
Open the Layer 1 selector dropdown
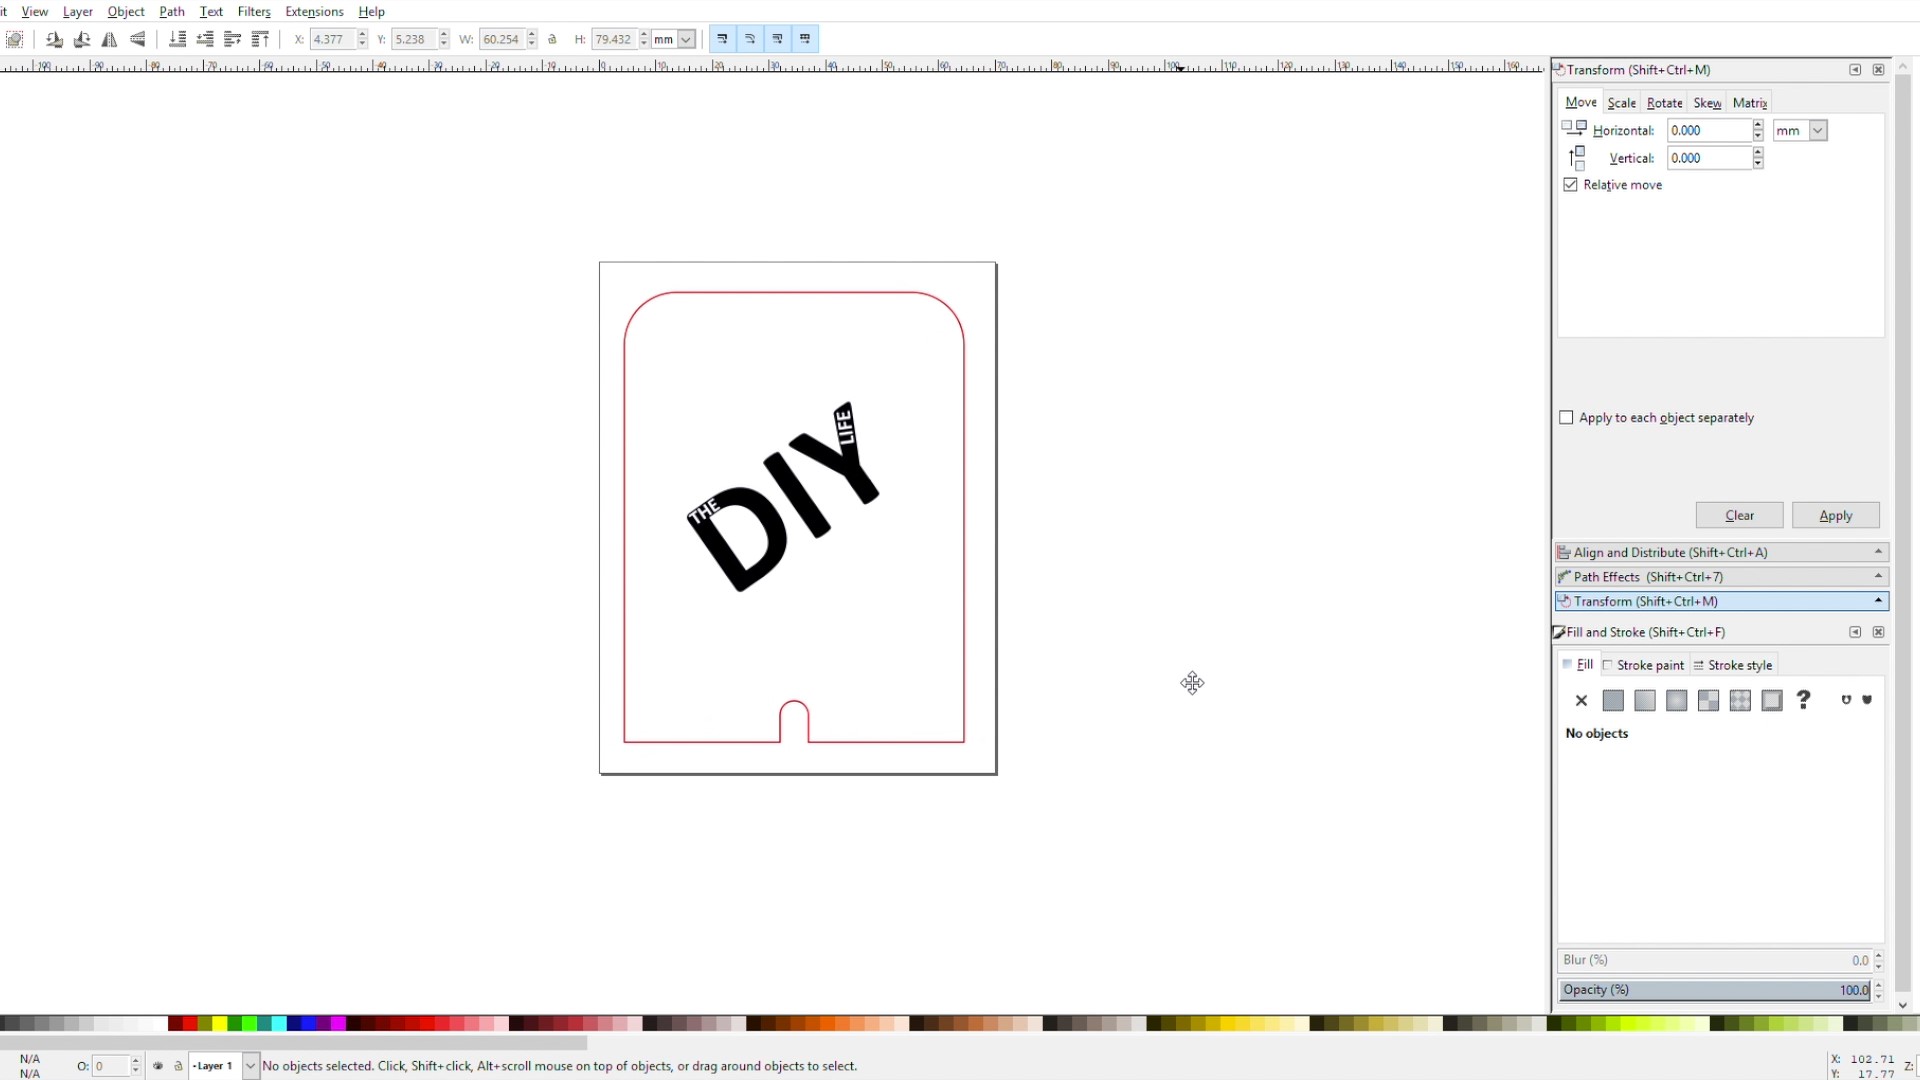click(x=250, y=1066)
